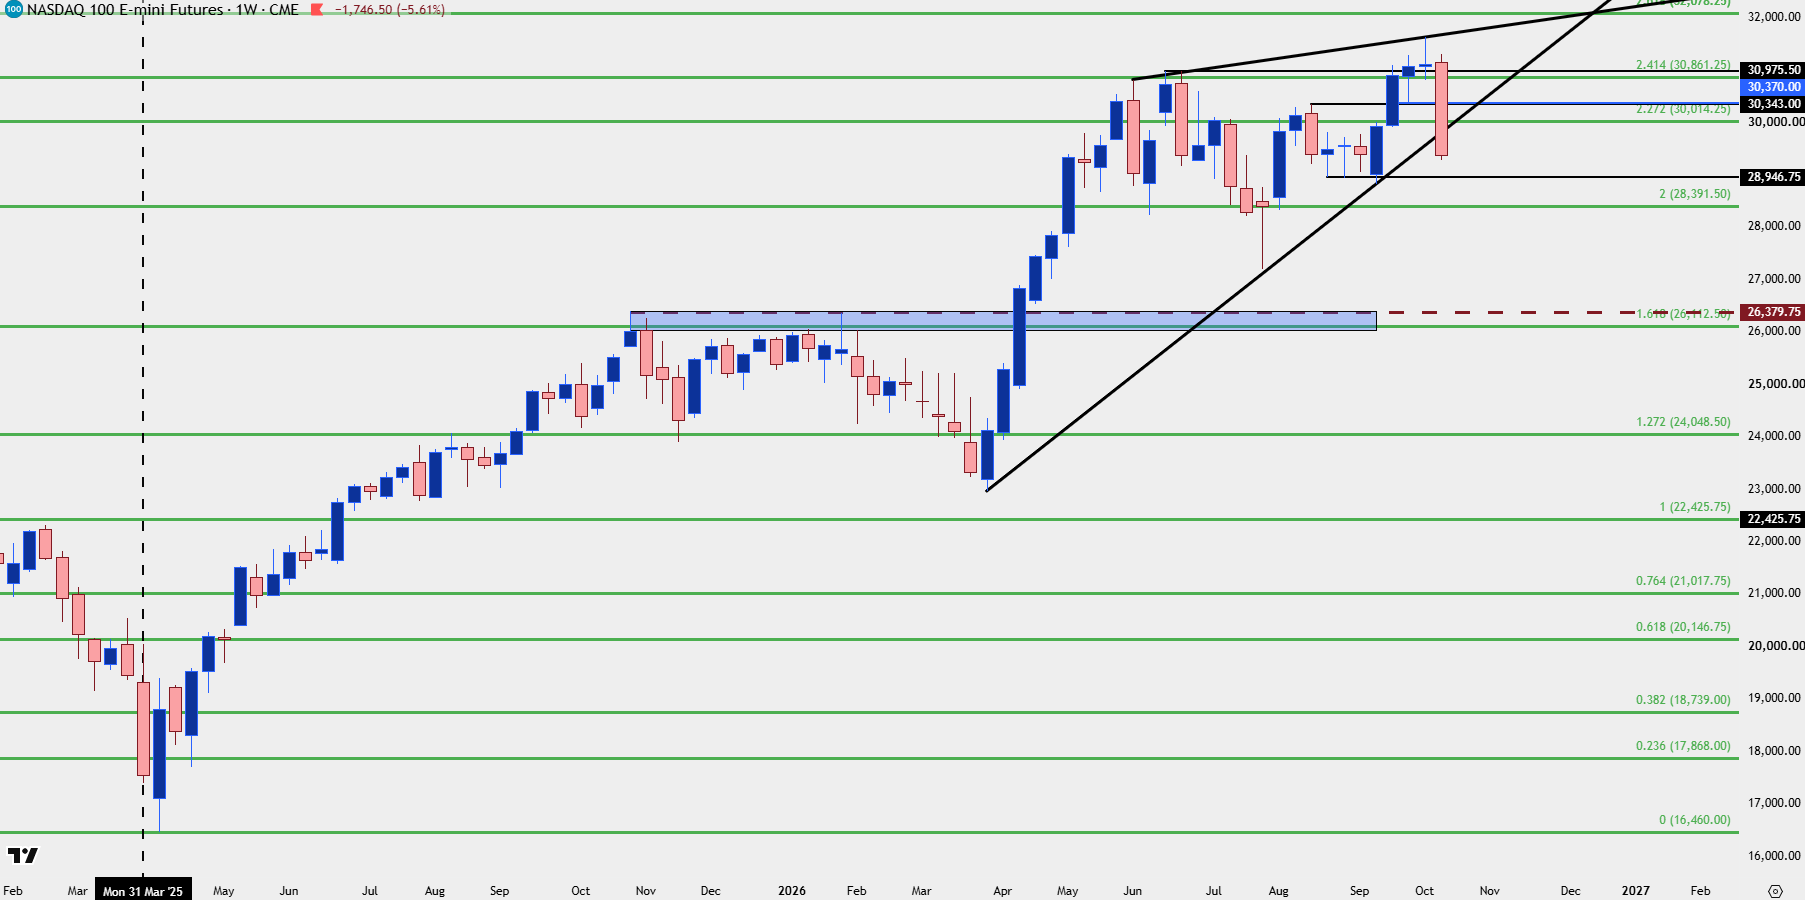1805x900 pixels.
Task: Select the dark red 26,379.75 price label
Action: (x=1773, y=312)
